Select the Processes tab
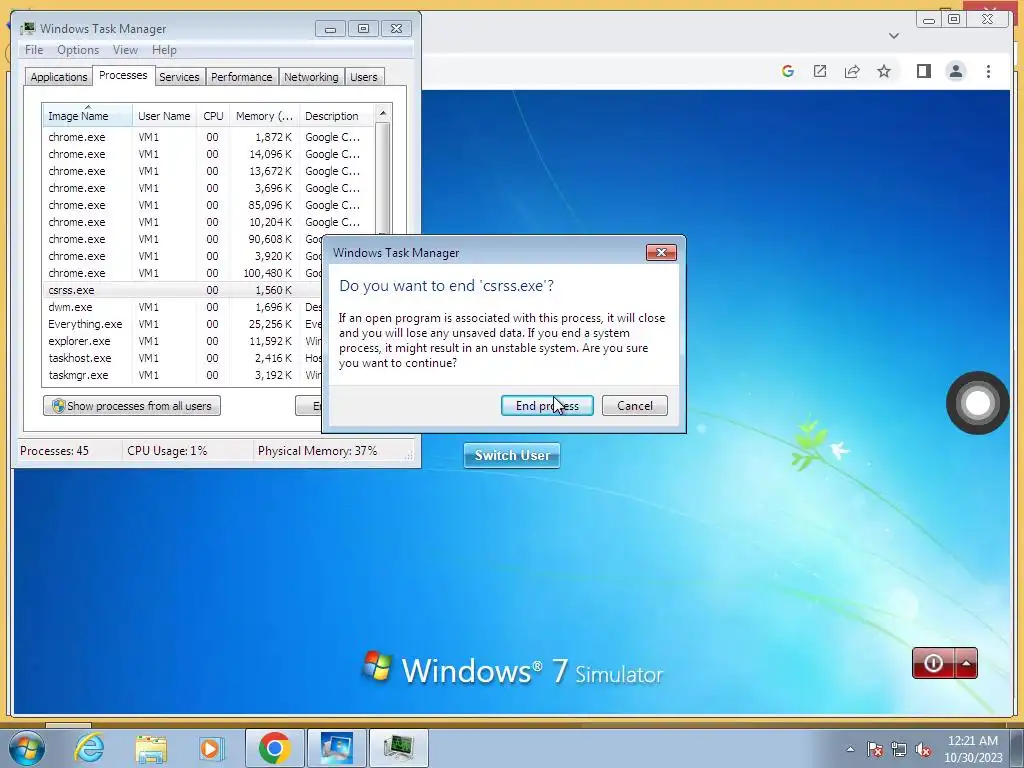This screenshot has height=768, width=1024. click(123, 75)
